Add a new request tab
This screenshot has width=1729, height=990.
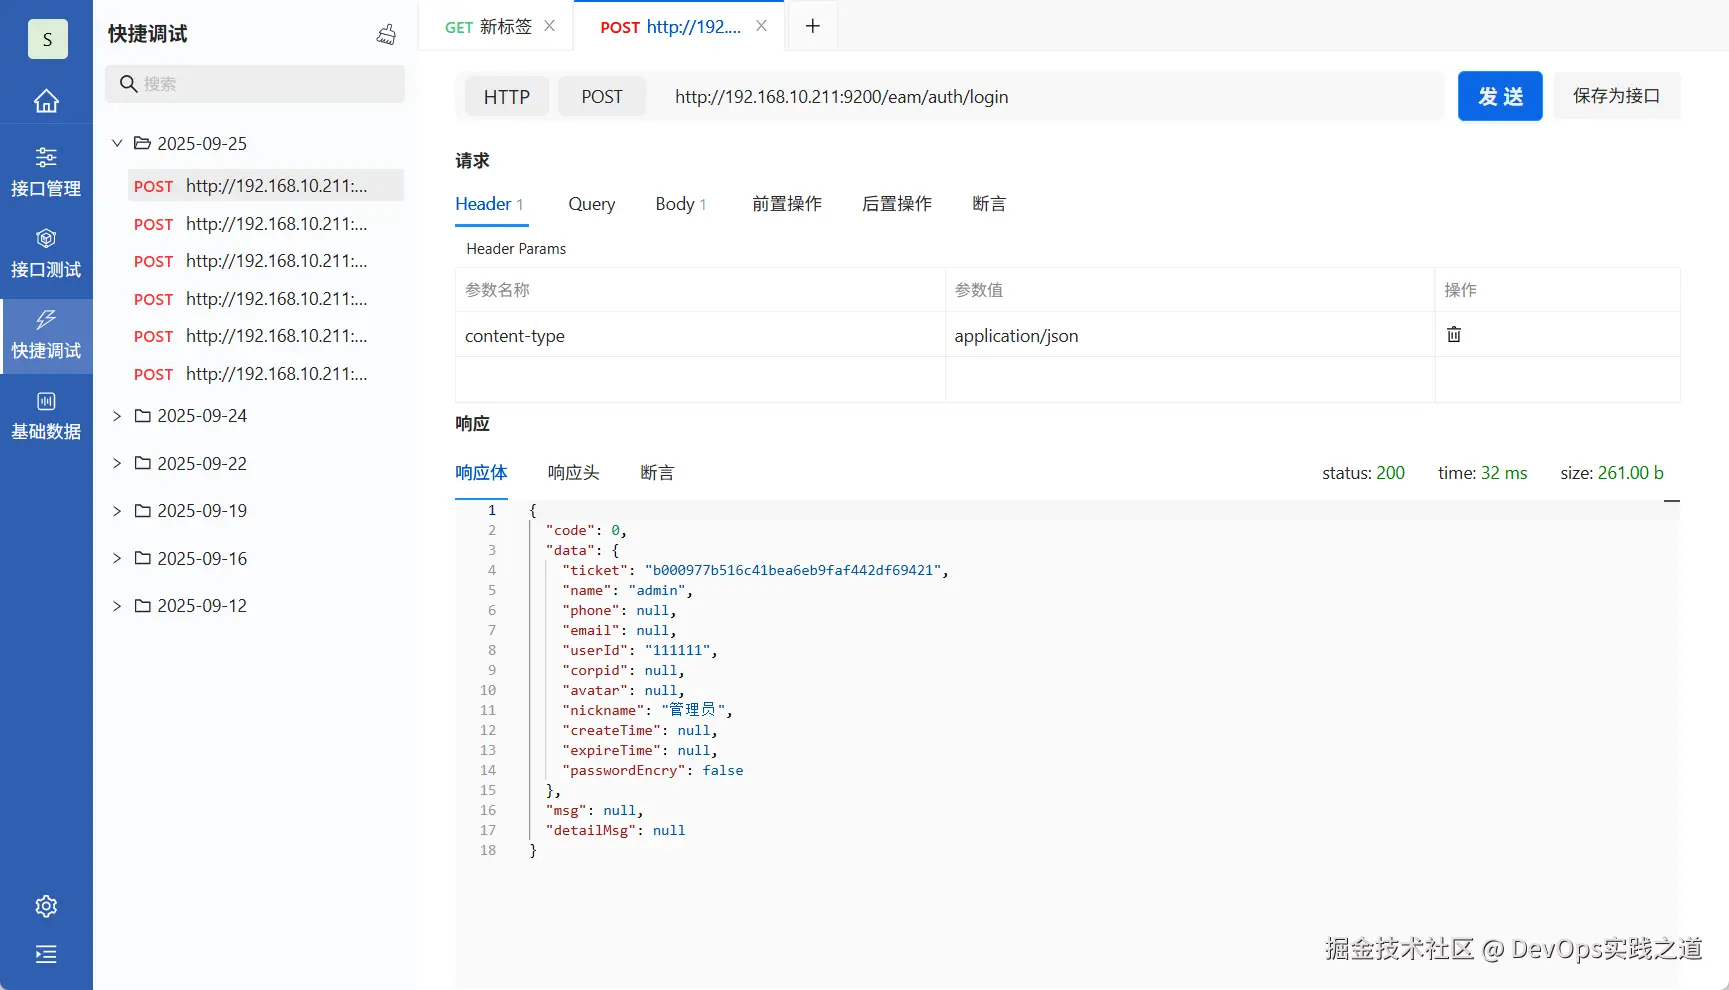(x=813, y=26)
